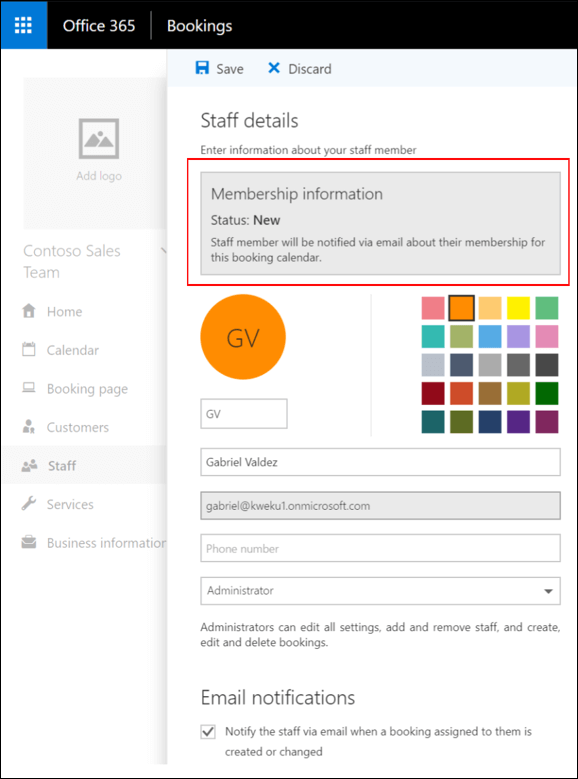Click the Add logo image placeholder icon
The height and width of the screenshot is (779, 578).
99,139
